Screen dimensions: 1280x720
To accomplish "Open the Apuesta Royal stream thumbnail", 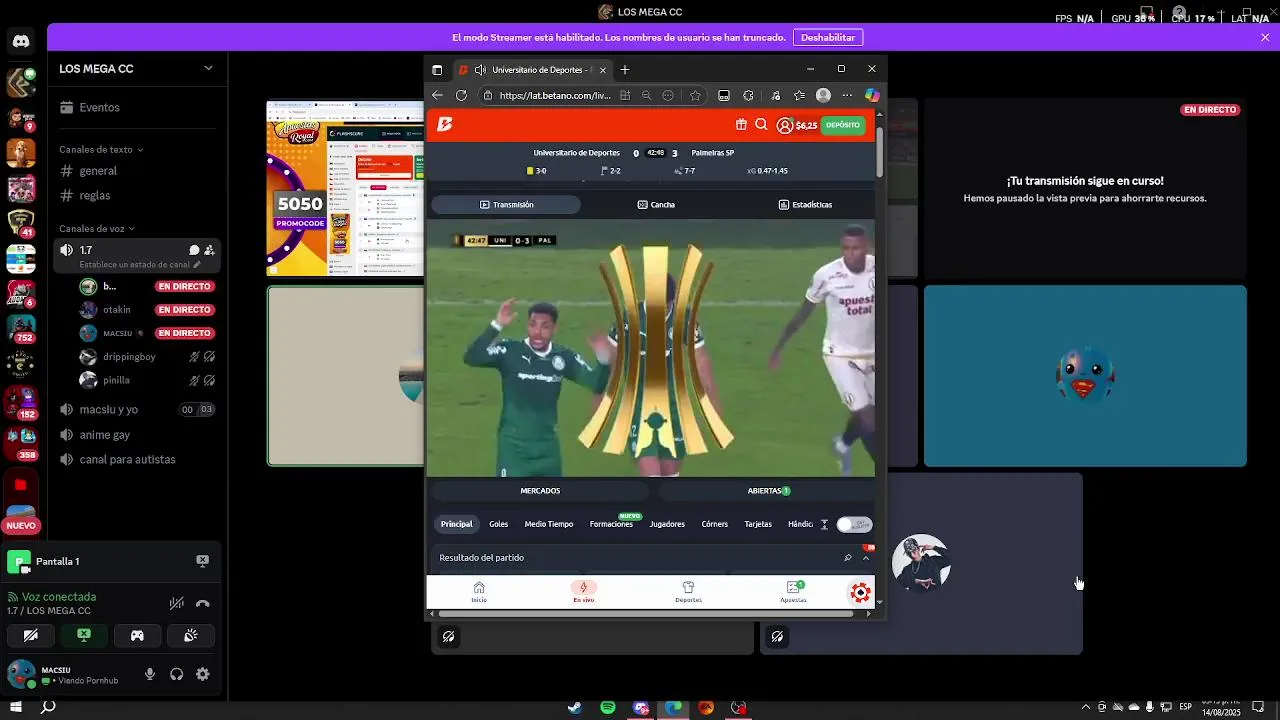I will tap(345, 187).
